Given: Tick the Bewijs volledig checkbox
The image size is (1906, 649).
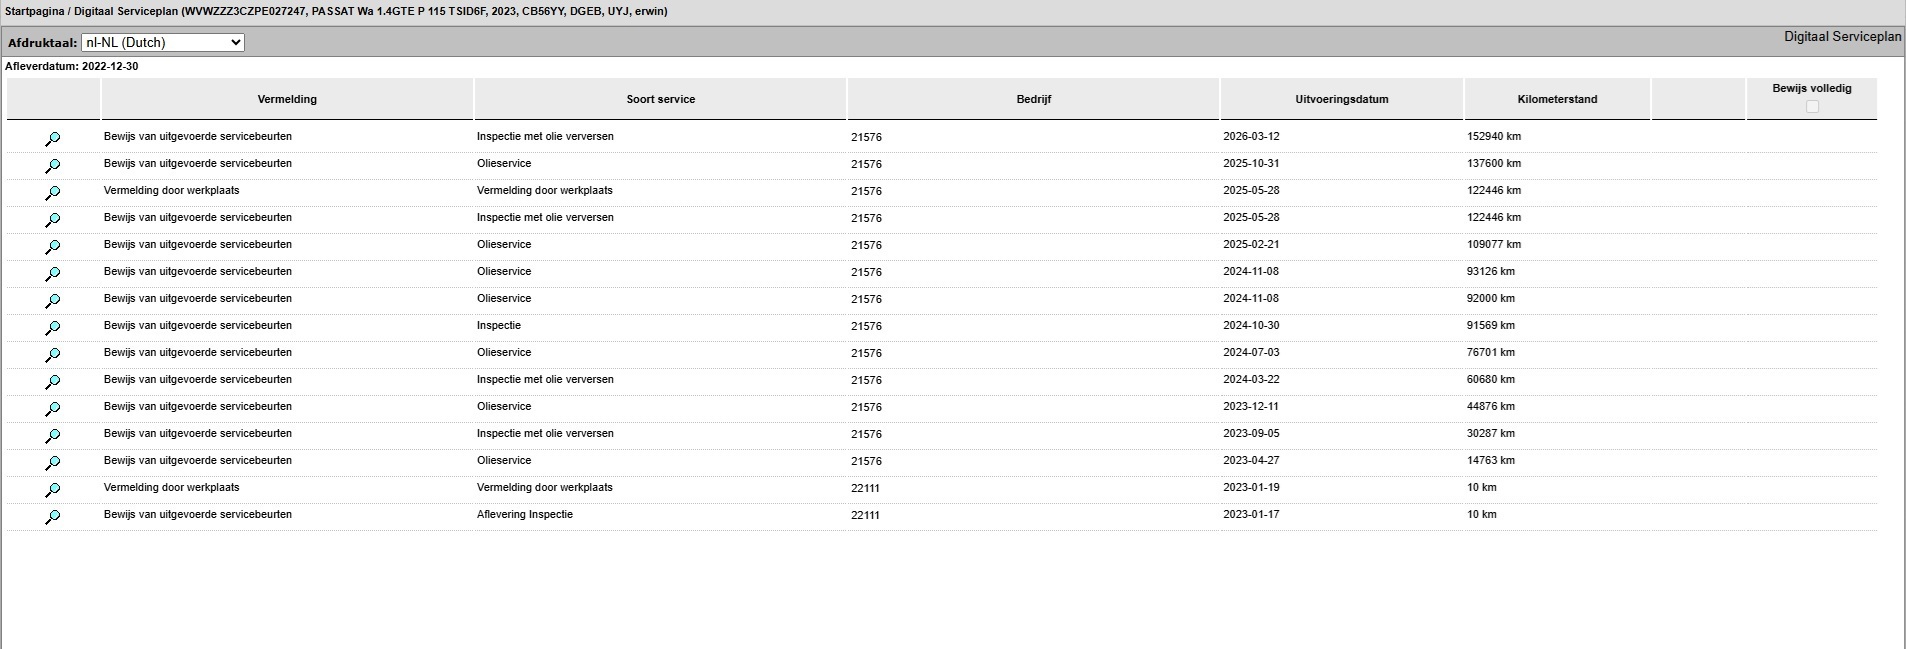Looking at the screenshot, I should pos(1812,106).
